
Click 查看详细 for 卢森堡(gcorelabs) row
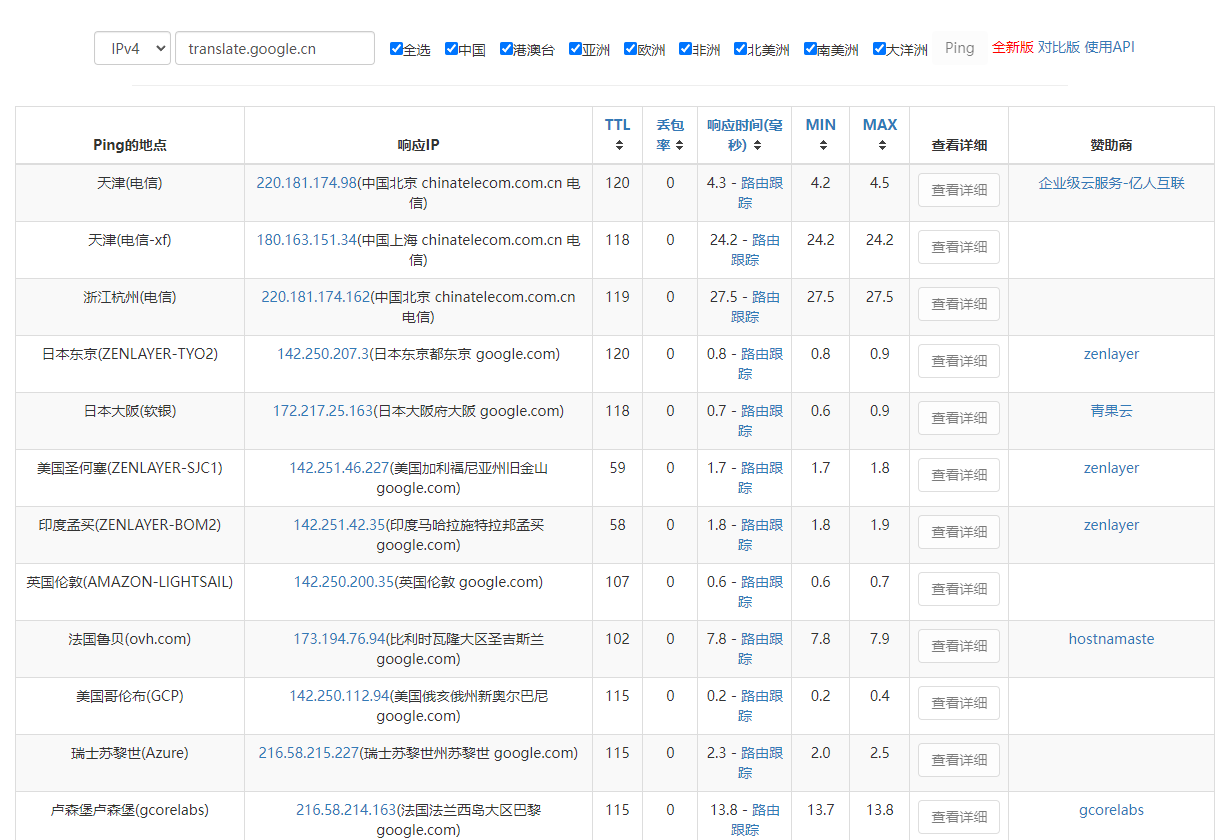coord(959,817)
